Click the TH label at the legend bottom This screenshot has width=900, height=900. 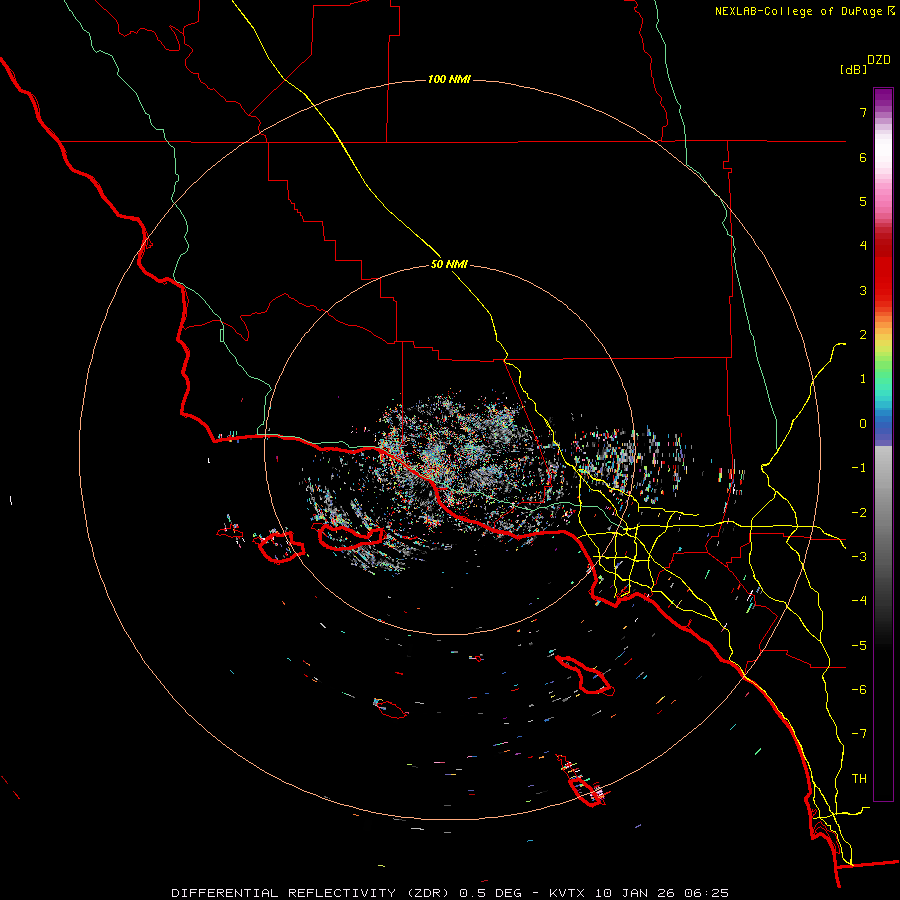pos(859,778)
